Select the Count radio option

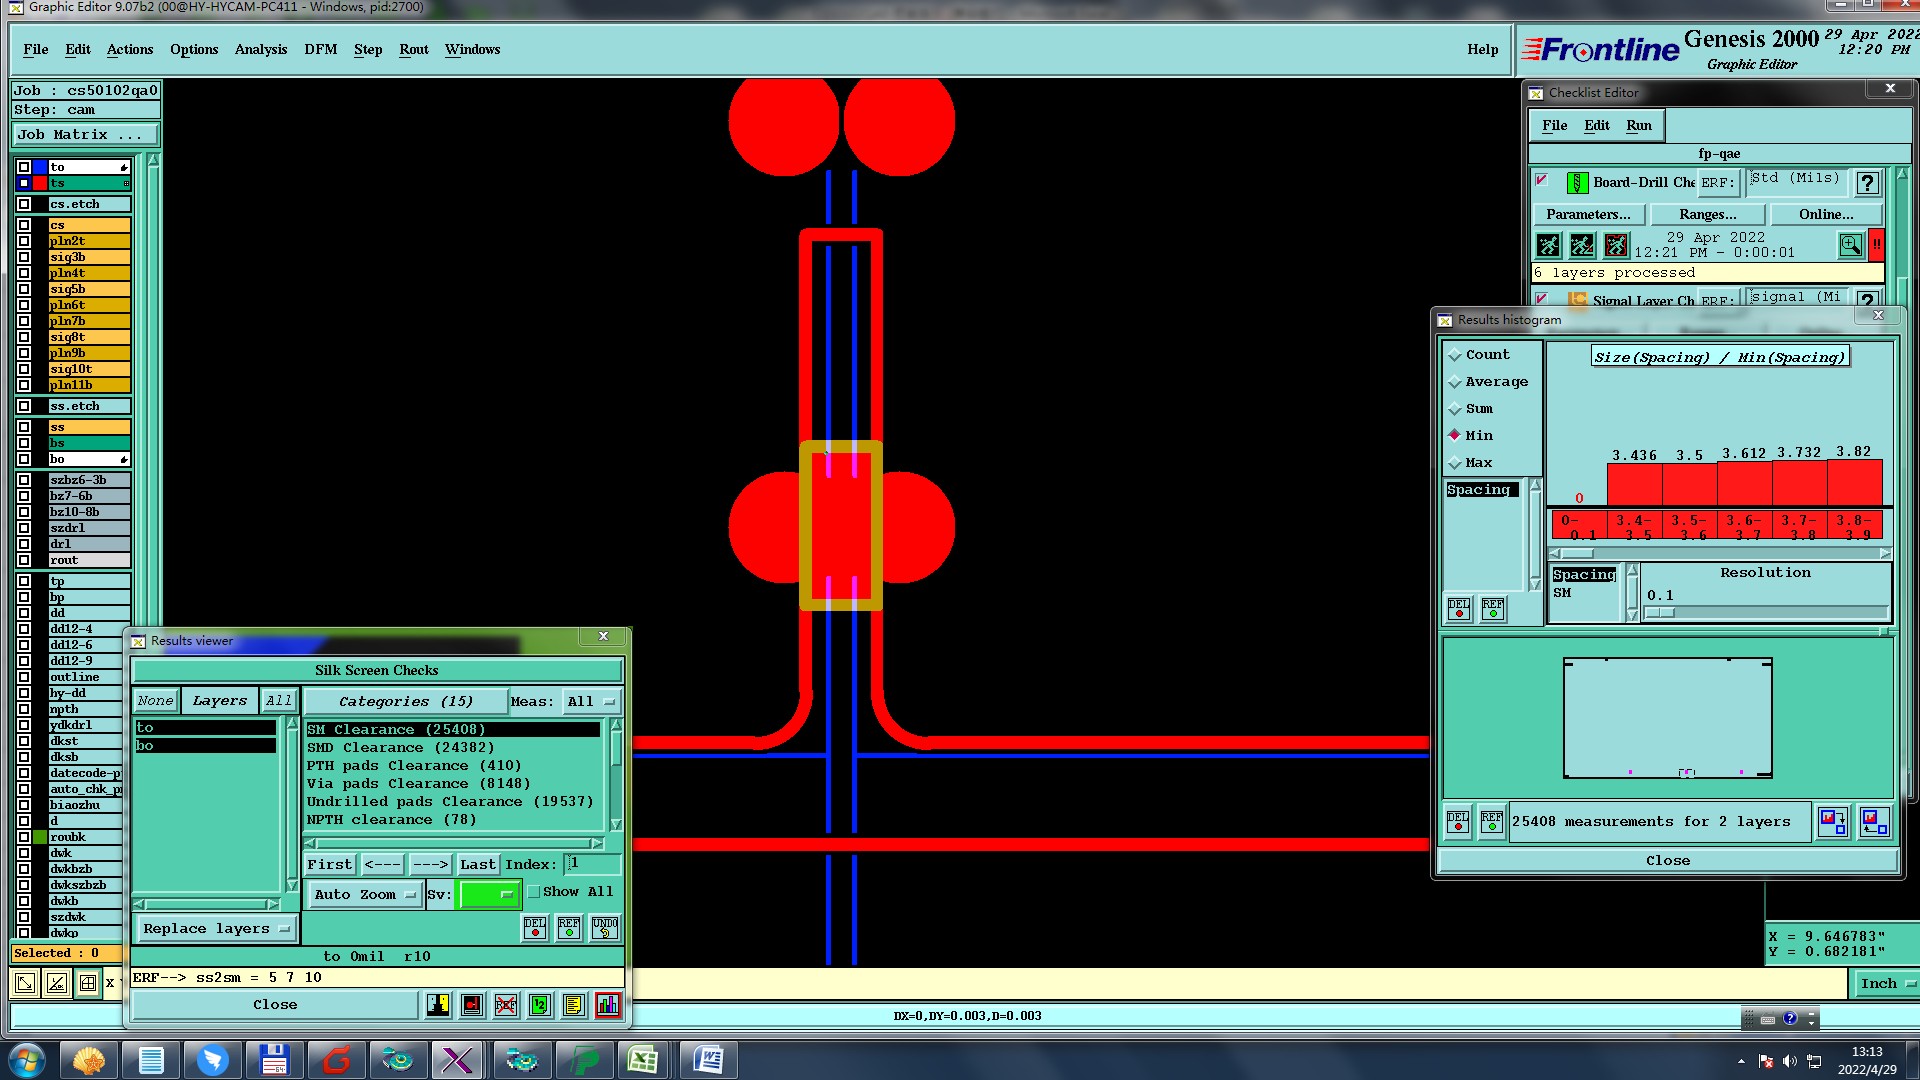click(x=1456, y=355)
